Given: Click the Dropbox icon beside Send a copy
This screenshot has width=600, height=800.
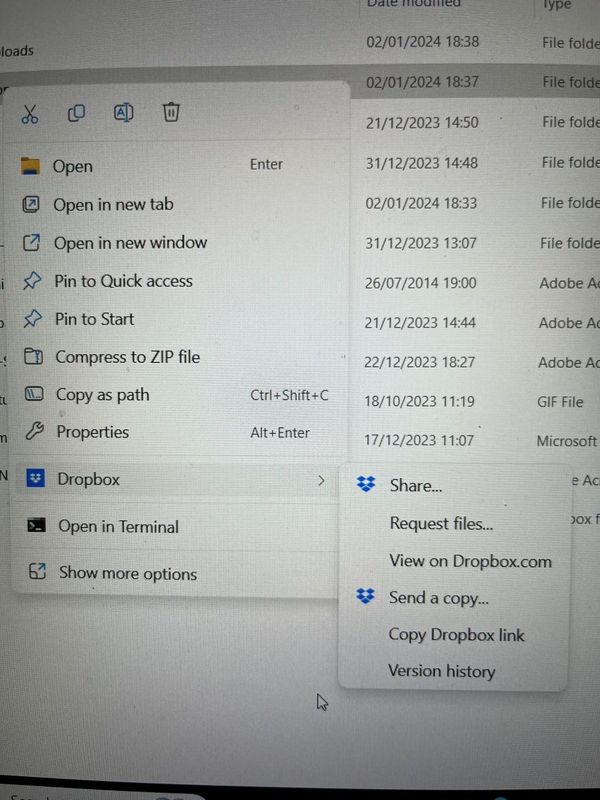Looking at the screenshot, I should pyautogui.click(x=365, y=595).
